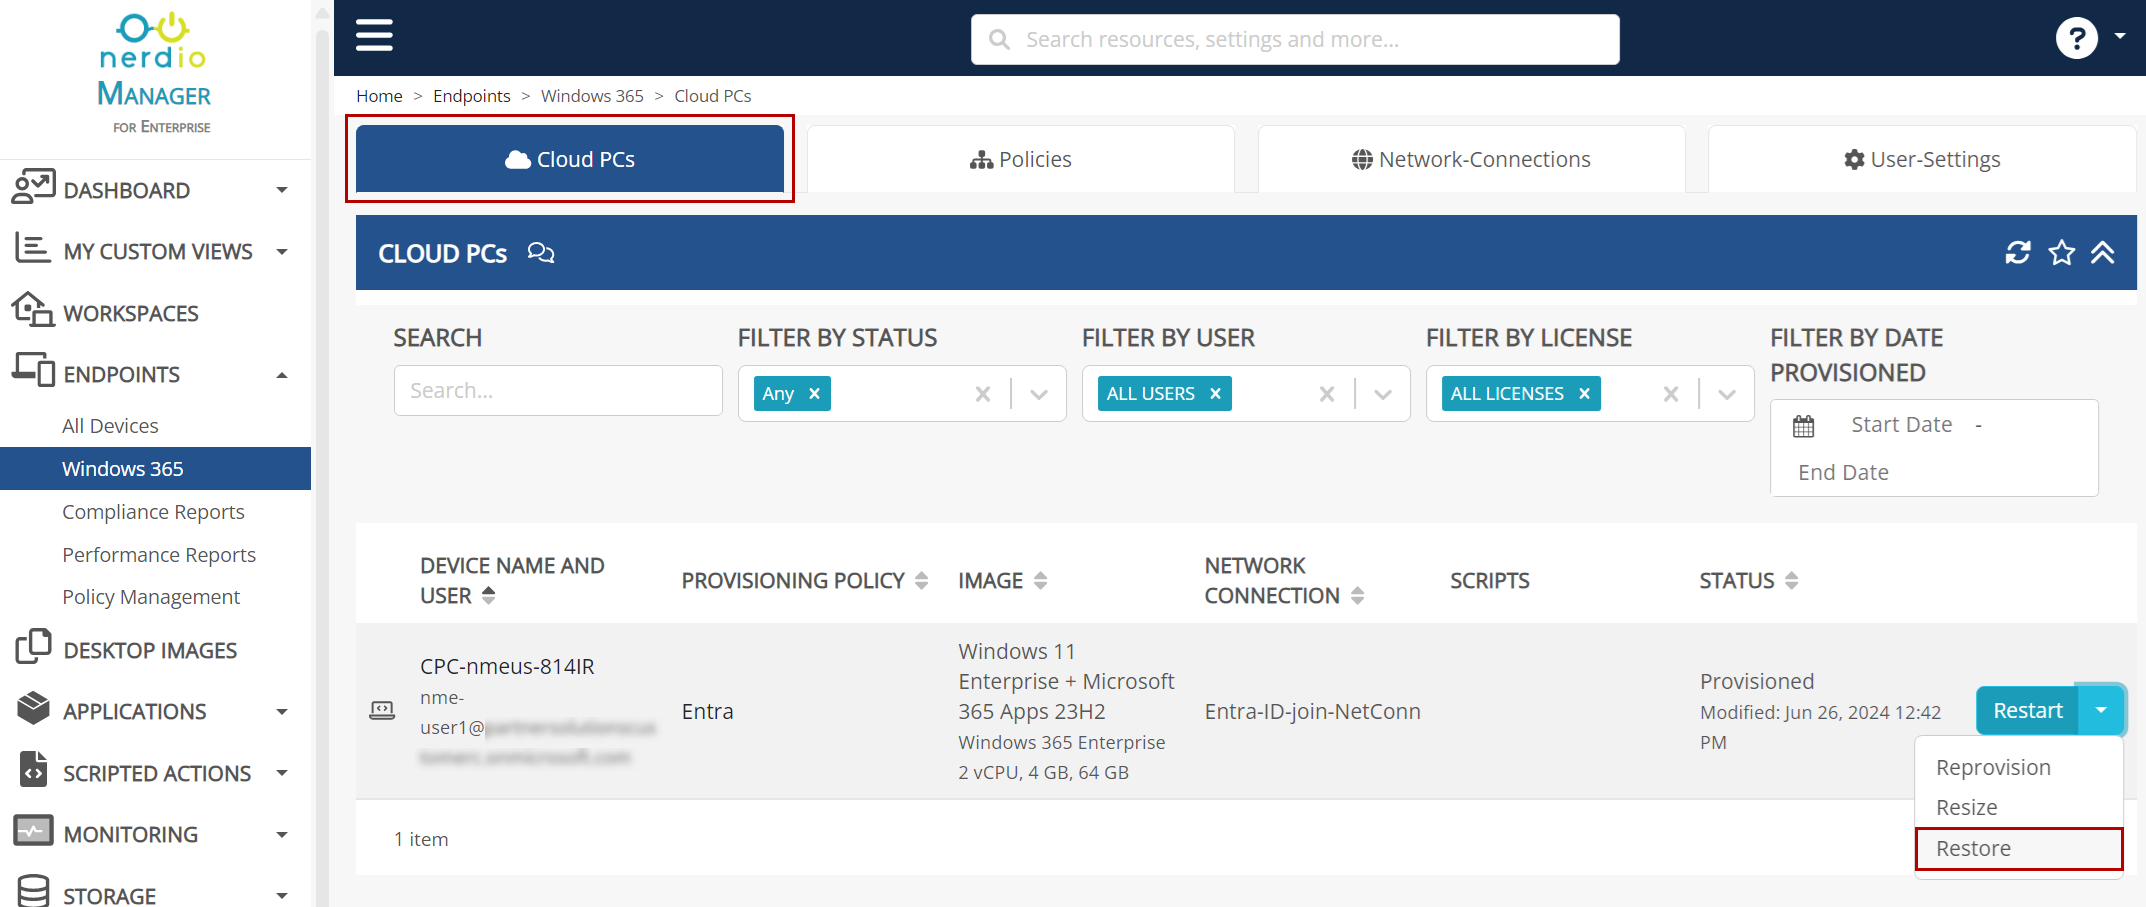
Task: Collapse the Endpoints menu section
Action: click(x=282, y=375)
